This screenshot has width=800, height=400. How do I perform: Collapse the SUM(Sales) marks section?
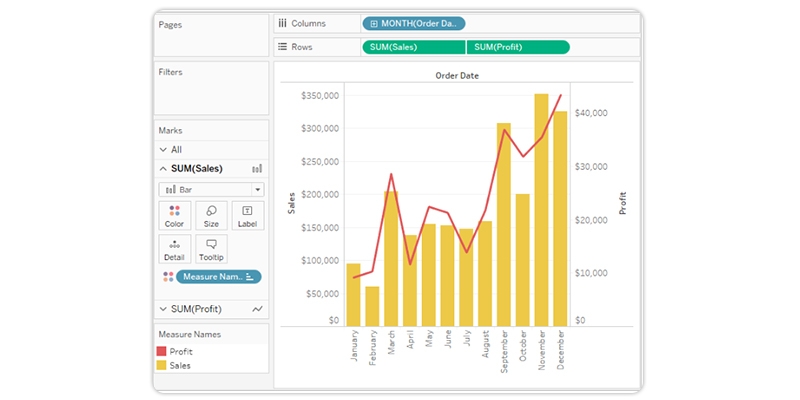[164, 169]
